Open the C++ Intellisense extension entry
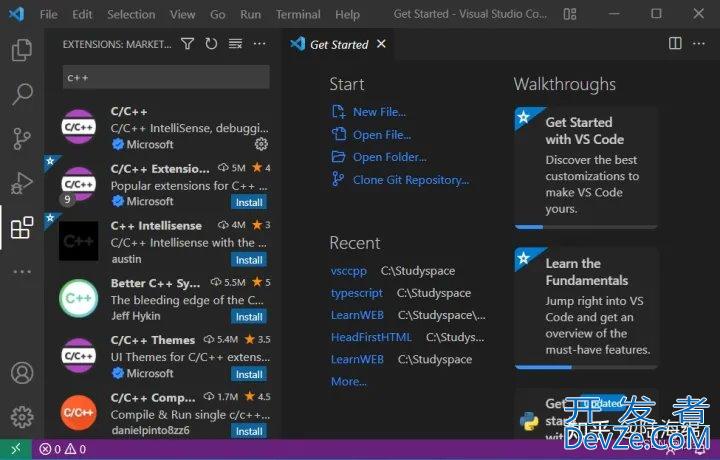 click(x=163, y=242)
